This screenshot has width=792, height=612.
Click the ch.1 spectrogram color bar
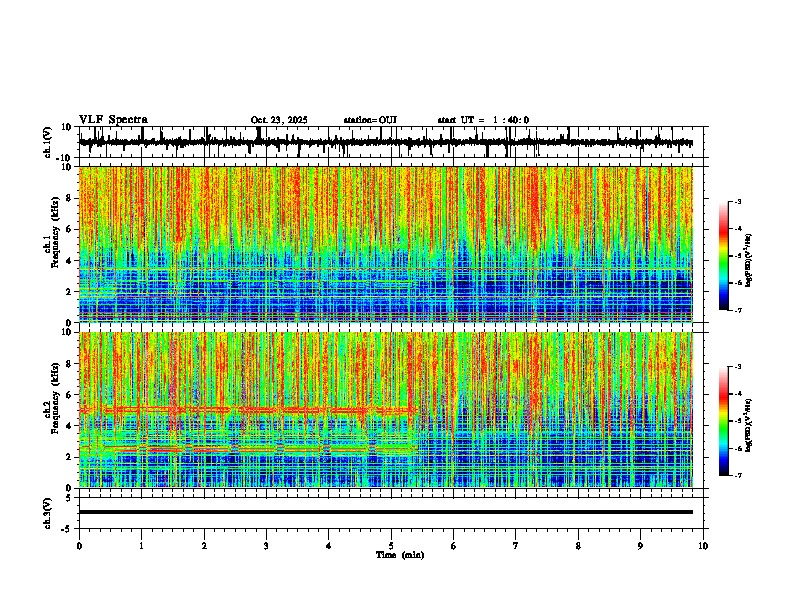point(724,256)
